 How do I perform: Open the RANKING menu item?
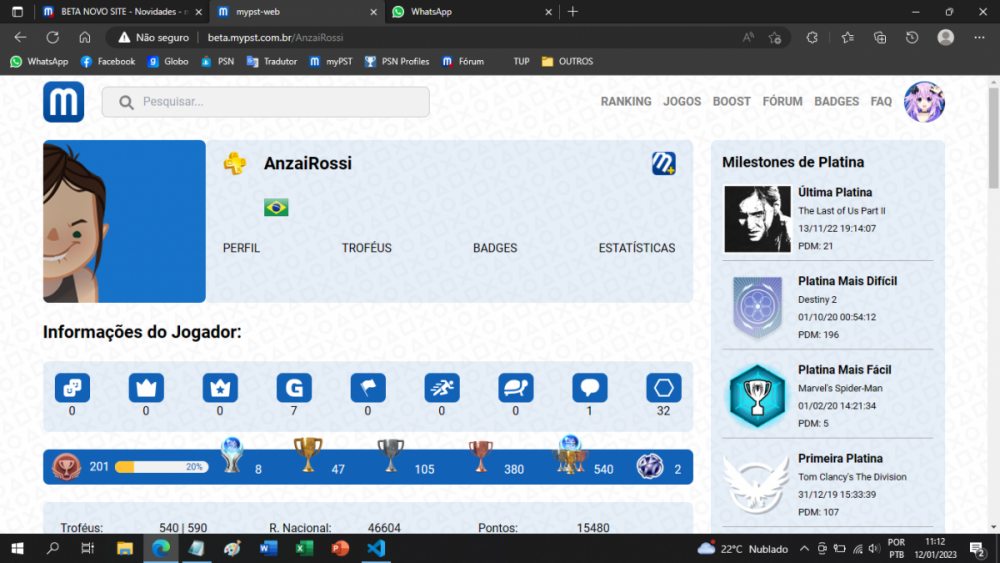click(626, 101)
